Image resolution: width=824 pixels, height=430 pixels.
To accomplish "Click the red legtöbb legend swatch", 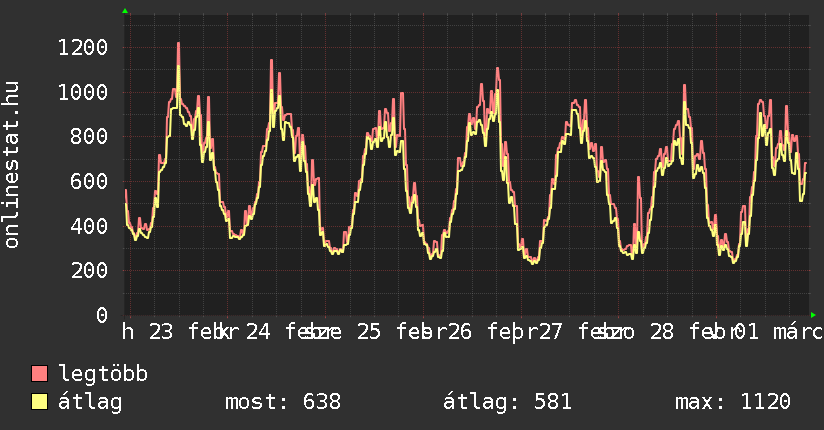I will (40, 374).
